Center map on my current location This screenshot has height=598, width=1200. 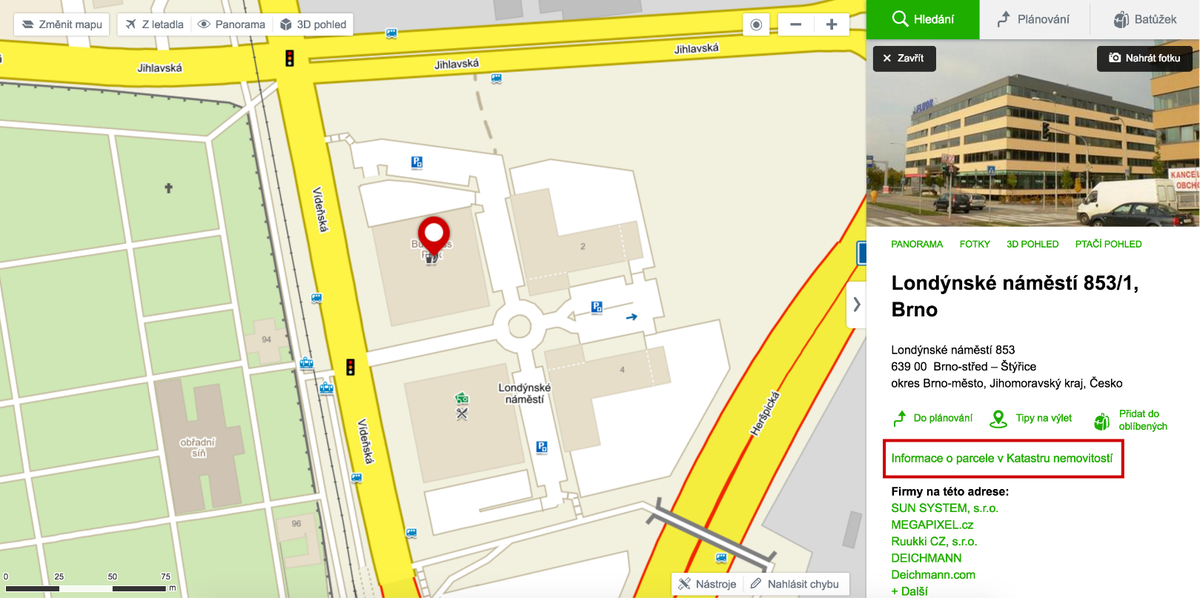756,25
